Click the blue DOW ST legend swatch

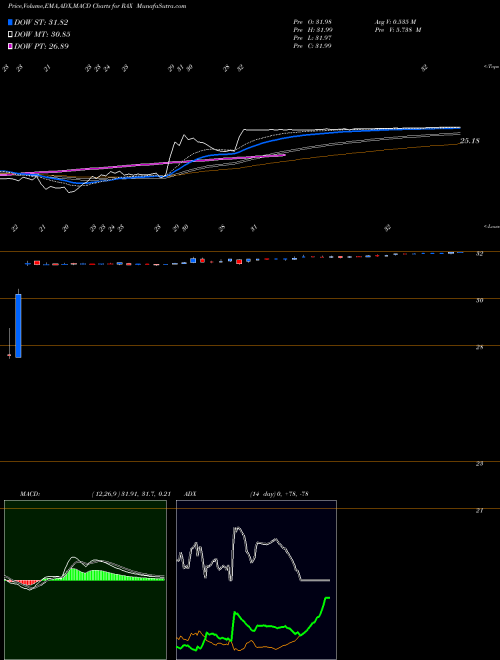click(x=10, y=22)
